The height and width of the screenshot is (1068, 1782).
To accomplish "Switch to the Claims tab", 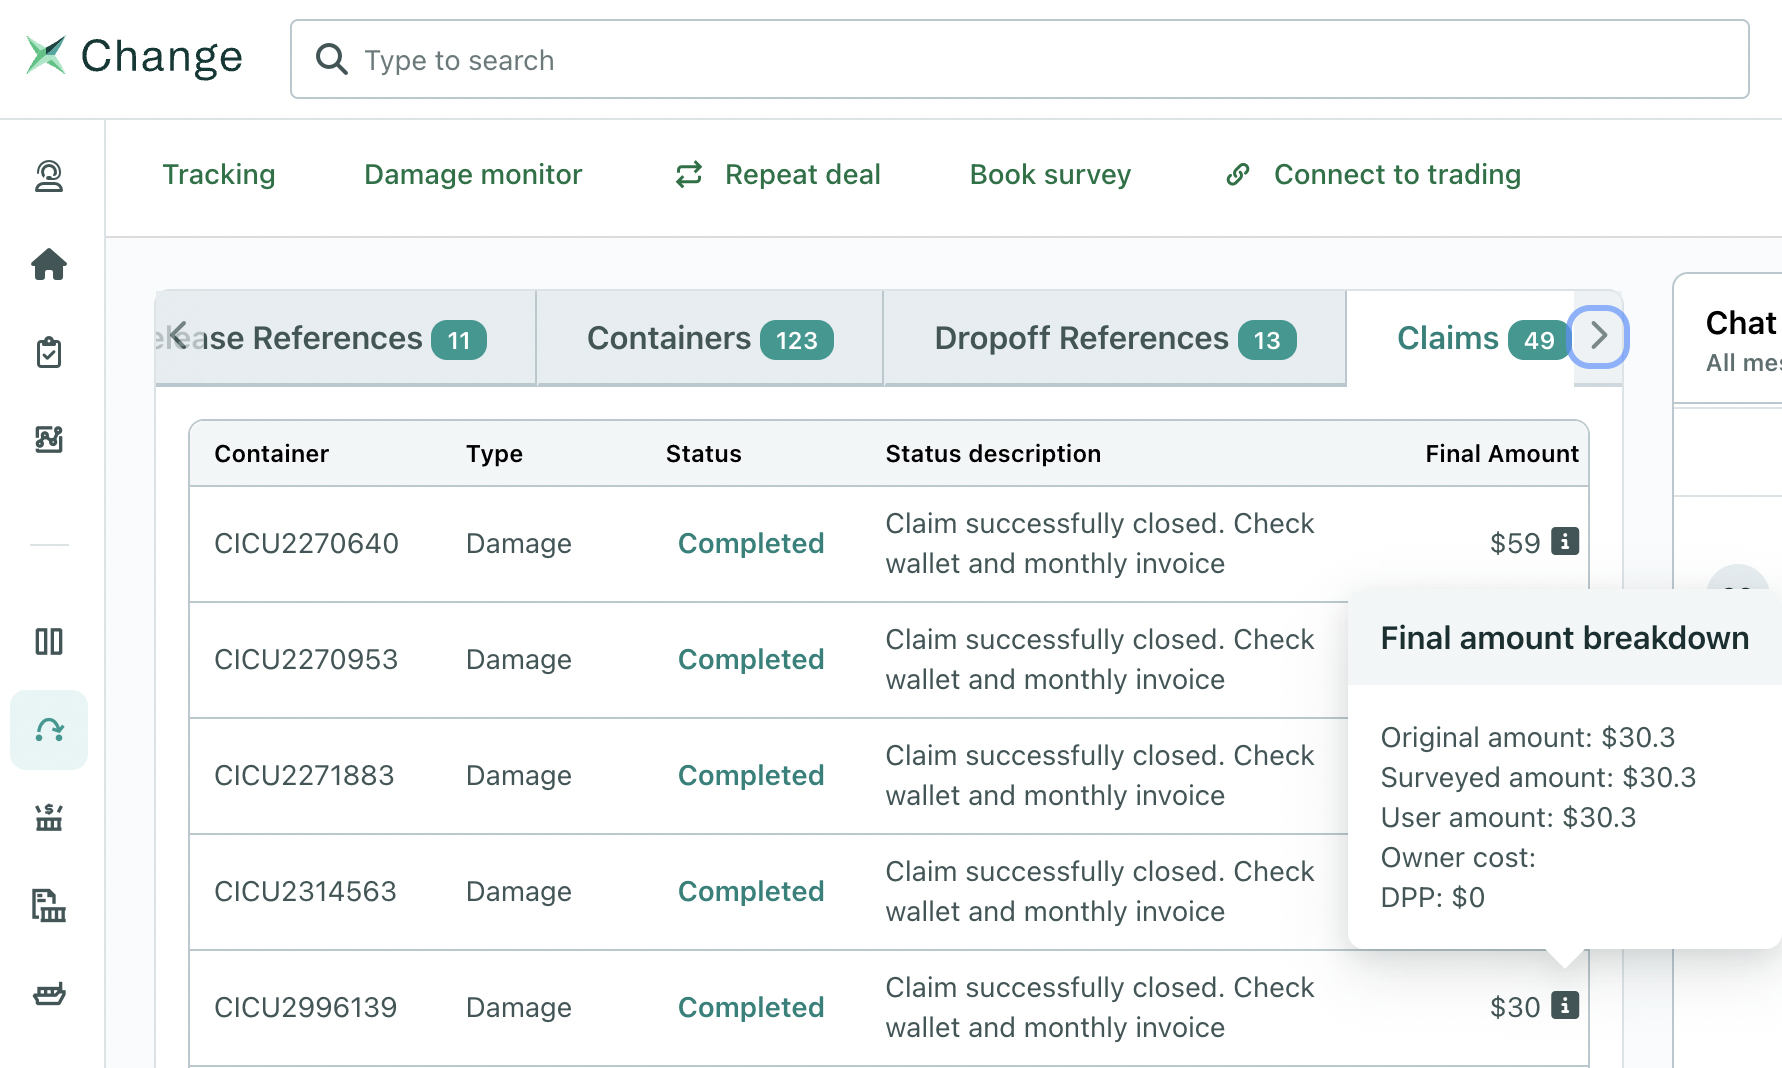I will pos(1448,338).
